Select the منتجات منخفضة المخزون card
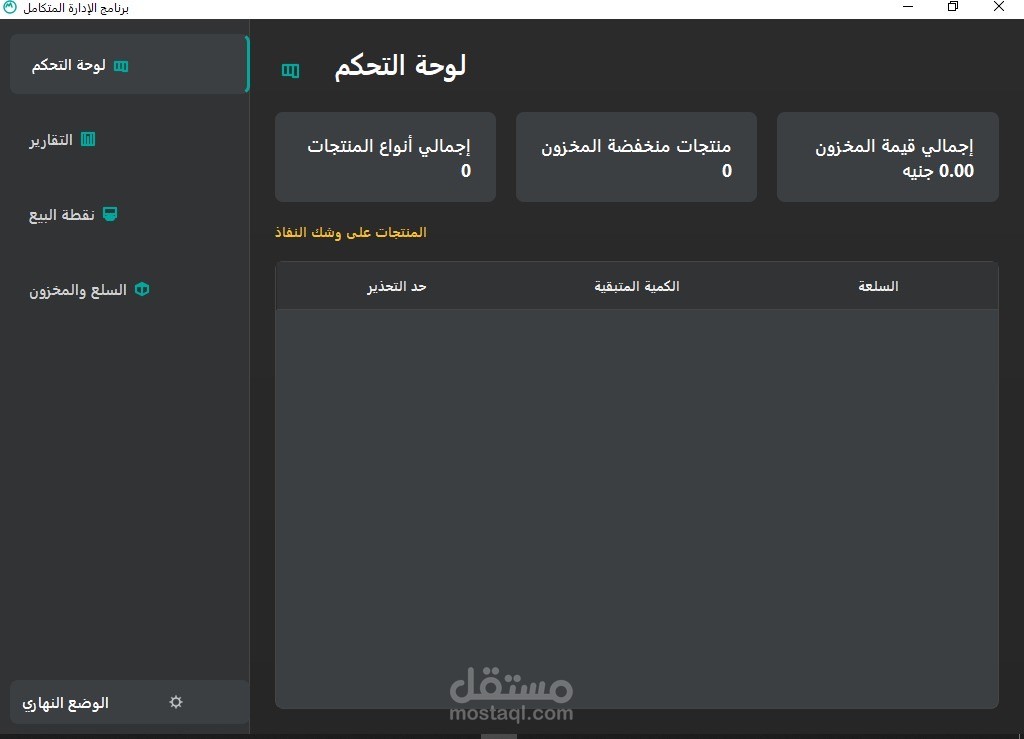Image resolution: width=1024 pixels, height=739 pixels. (636, 157)
